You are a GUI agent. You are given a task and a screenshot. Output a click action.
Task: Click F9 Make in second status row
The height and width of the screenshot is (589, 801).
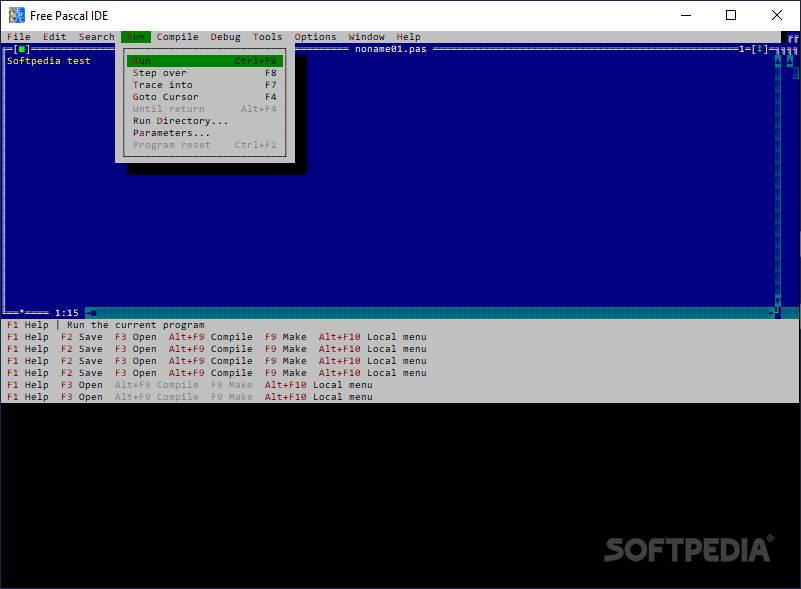point(286,337)
